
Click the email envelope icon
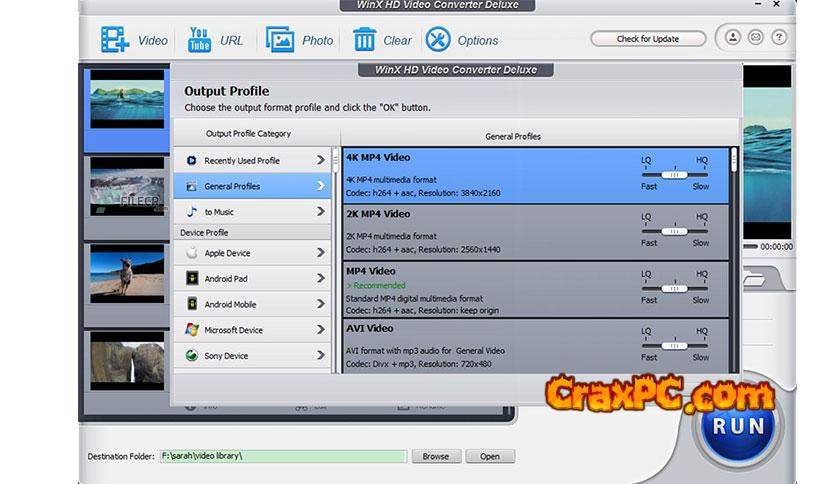pyautogui.click(x=756, y=38)
